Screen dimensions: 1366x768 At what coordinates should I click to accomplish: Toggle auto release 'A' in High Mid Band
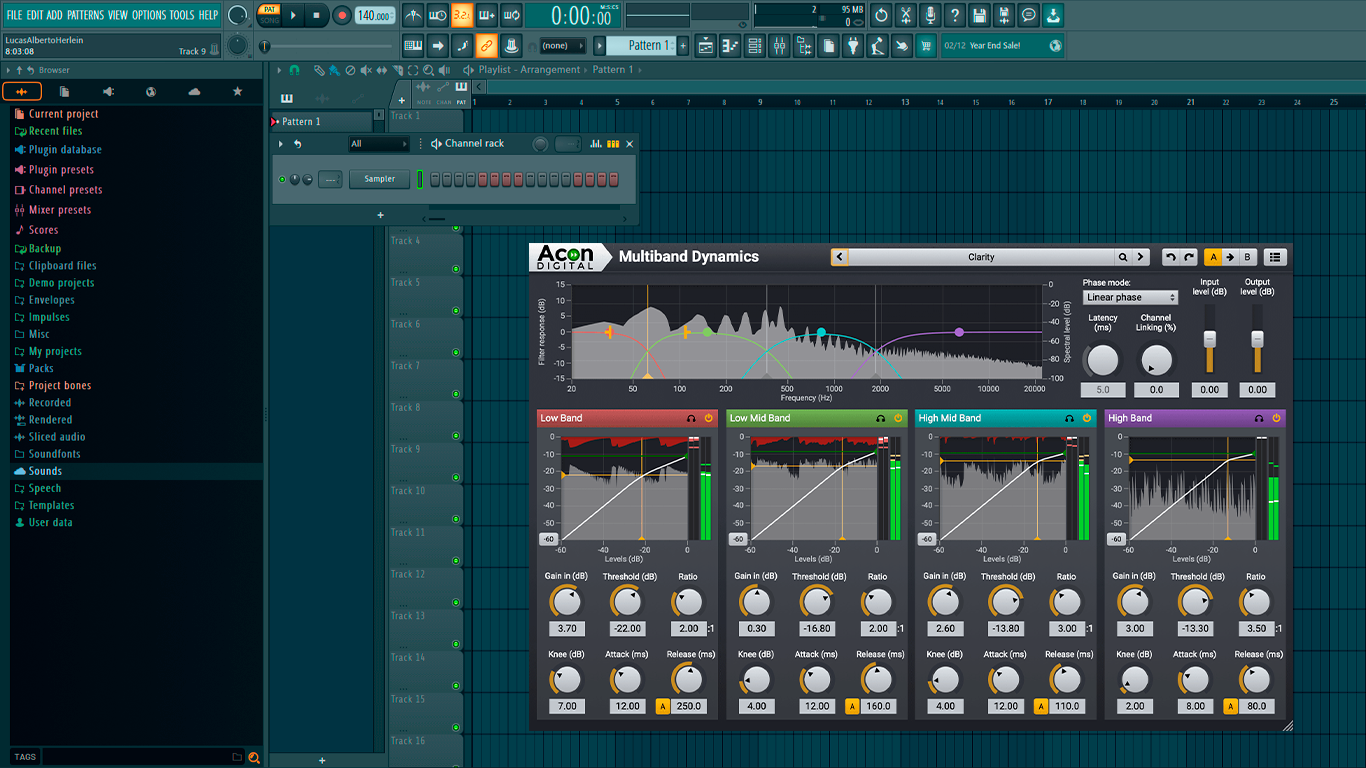click(x=1041, y=706)
